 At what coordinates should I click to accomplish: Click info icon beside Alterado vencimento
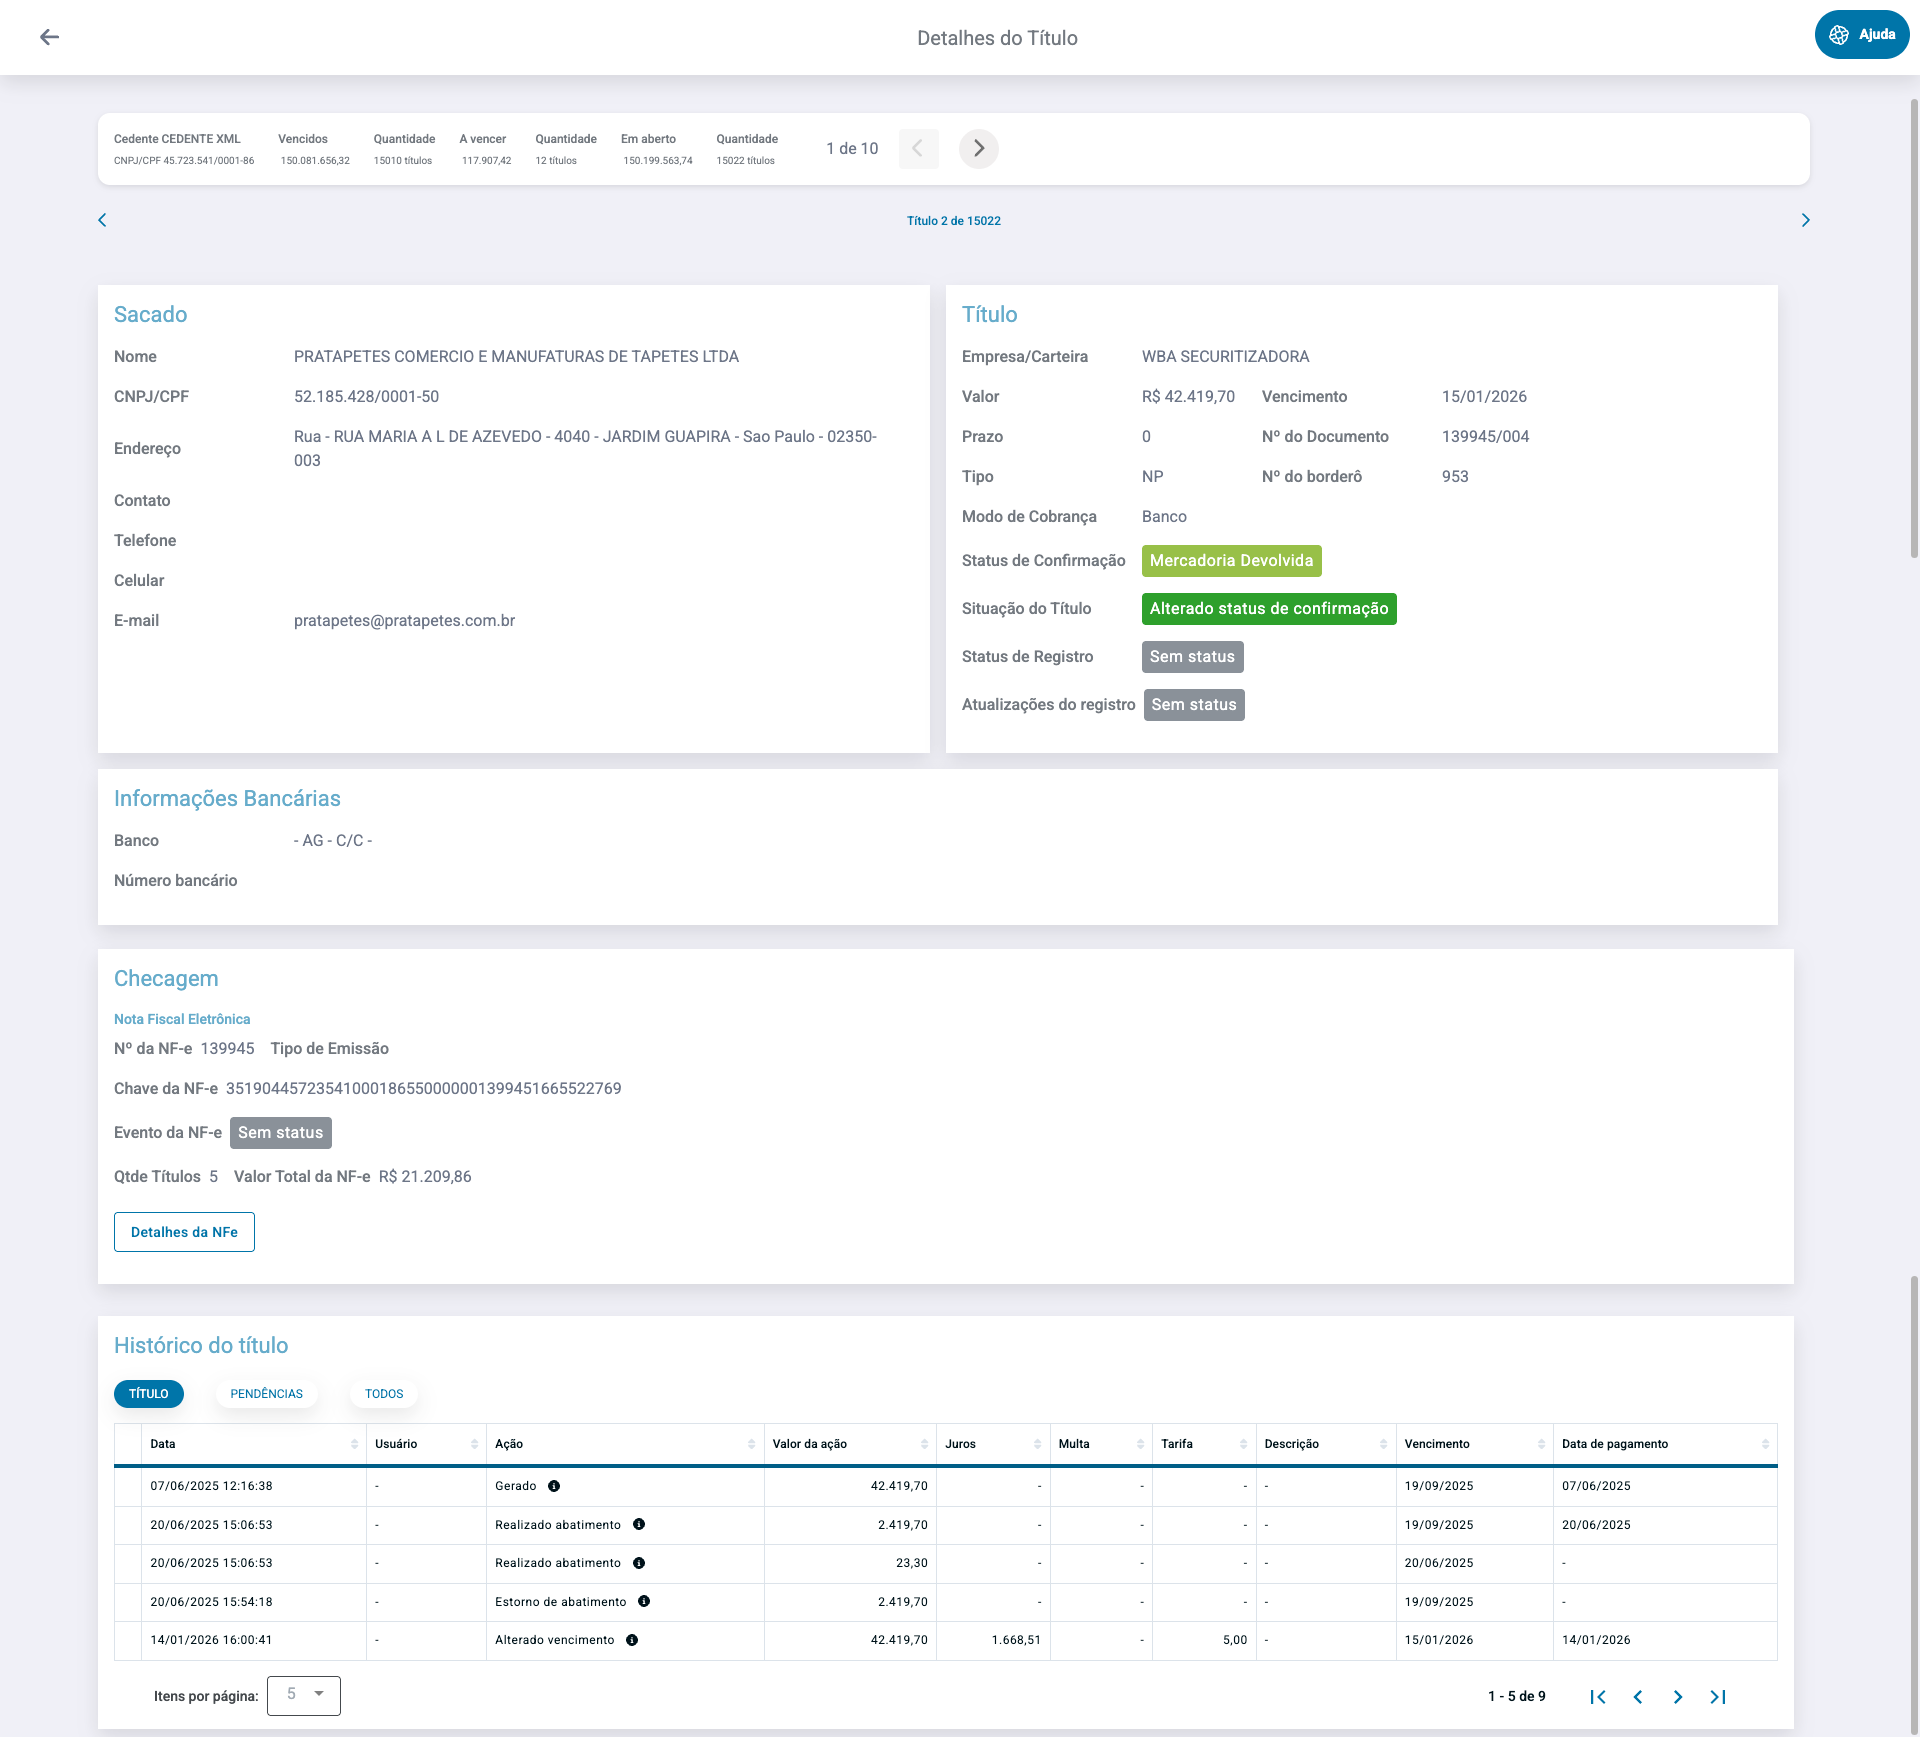pyautogui.click(x=632, y=1640)
